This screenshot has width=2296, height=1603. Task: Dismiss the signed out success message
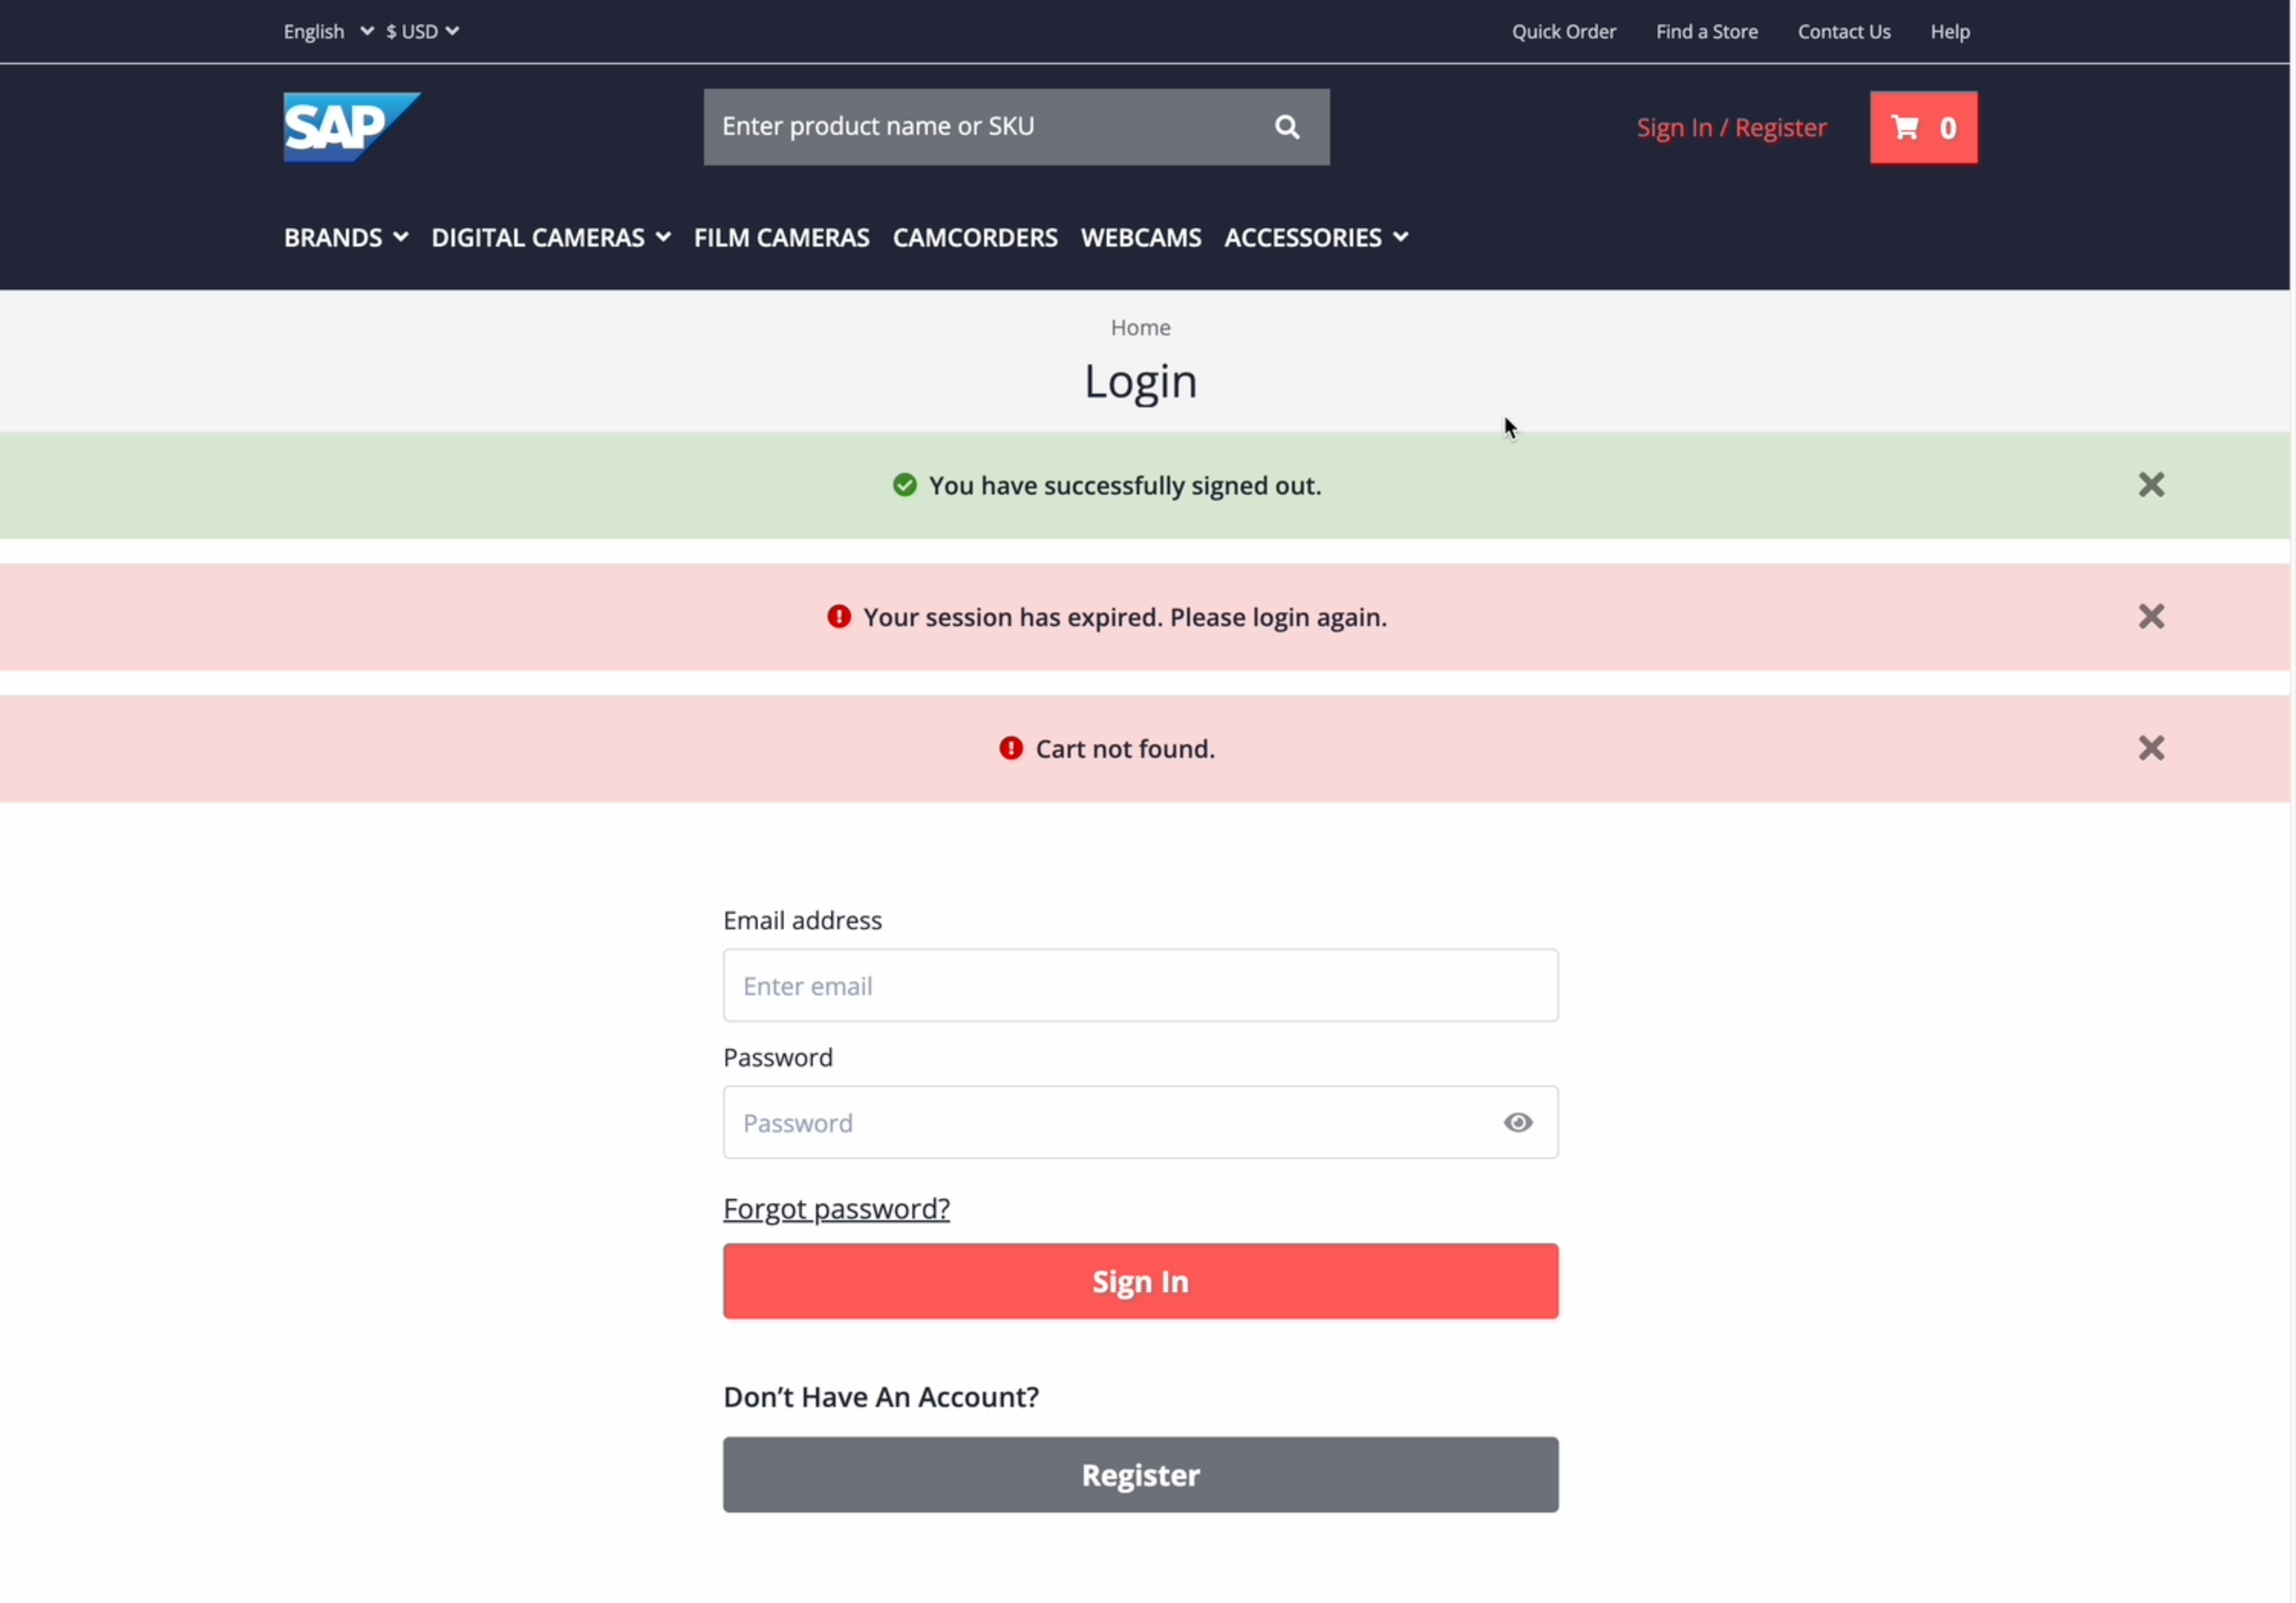click(2151, 484)
